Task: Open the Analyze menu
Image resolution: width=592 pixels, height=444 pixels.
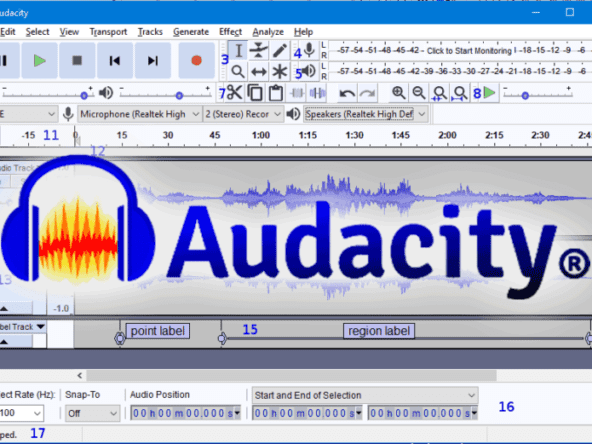Action: point(268,32)
